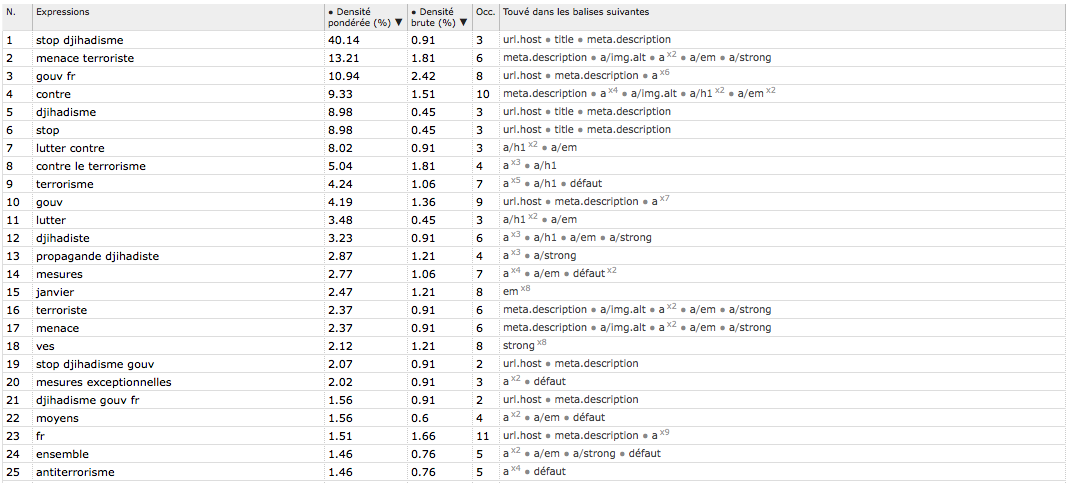Click 'Touvé dans les balises suivantes' header
The width and height of the screenshot is (1067, 483).
click(576, 12)
